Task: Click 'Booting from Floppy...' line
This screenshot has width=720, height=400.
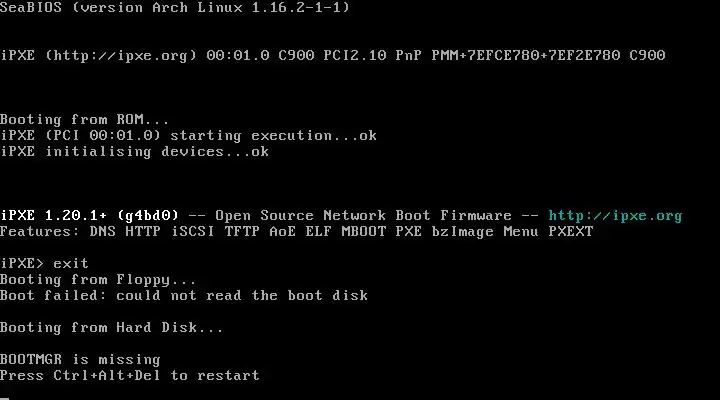Action: tap(98, 280)
